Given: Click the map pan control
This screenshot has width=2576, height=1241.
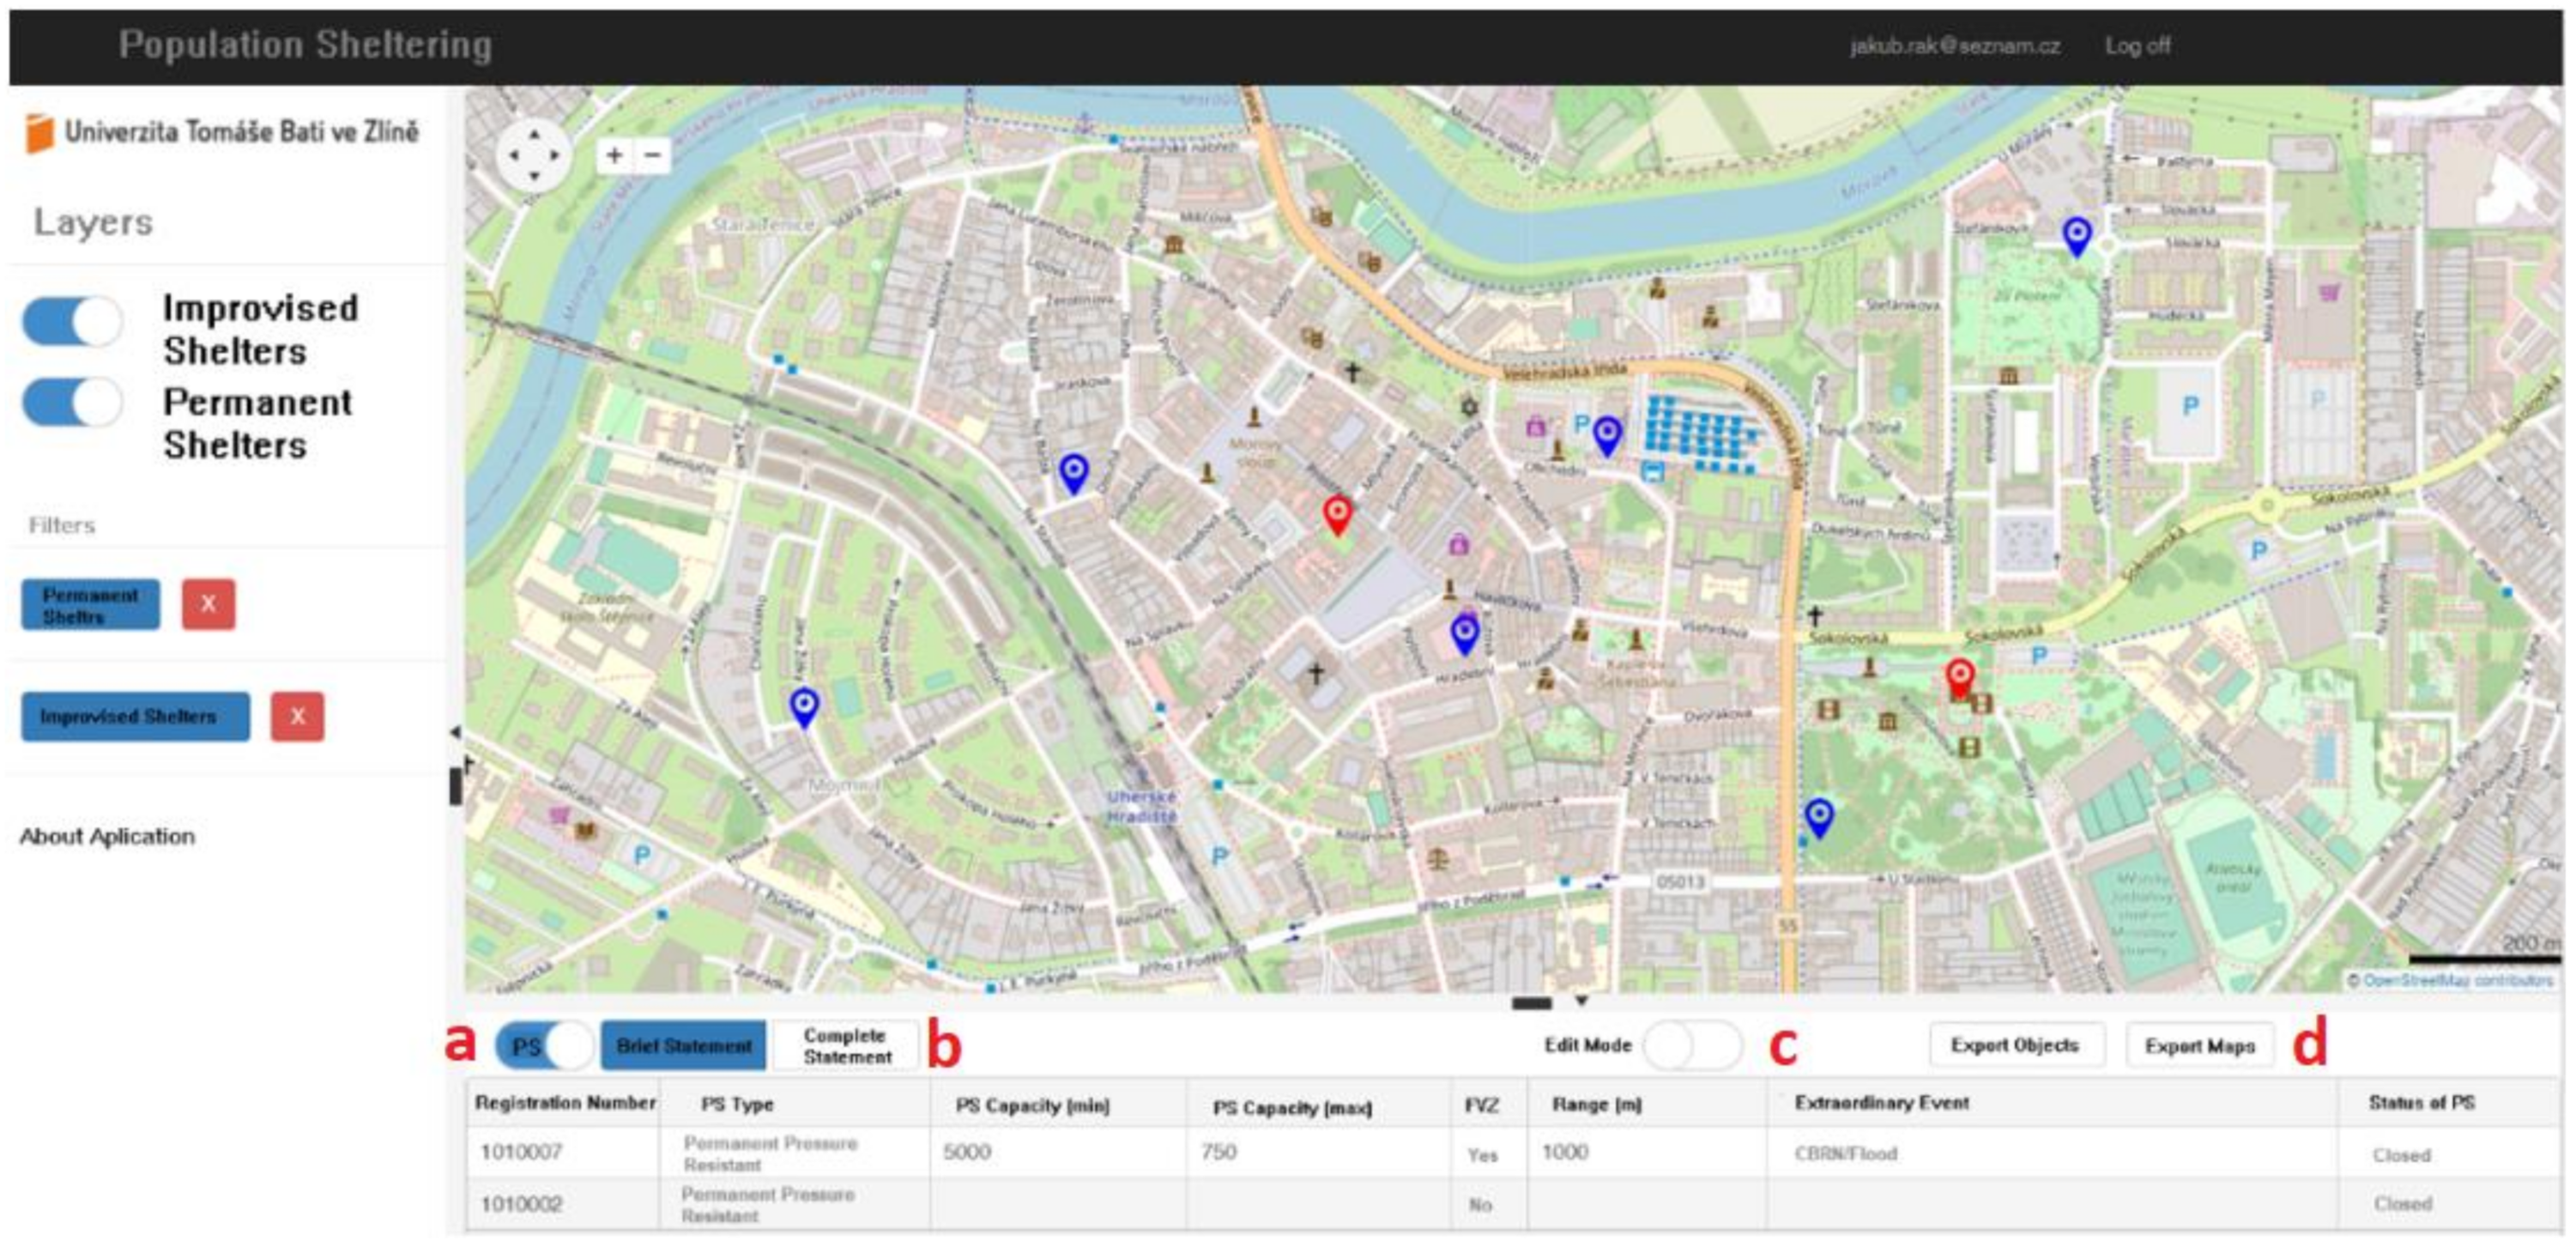Looking at the screenshot, I should [x=534, y=155].
